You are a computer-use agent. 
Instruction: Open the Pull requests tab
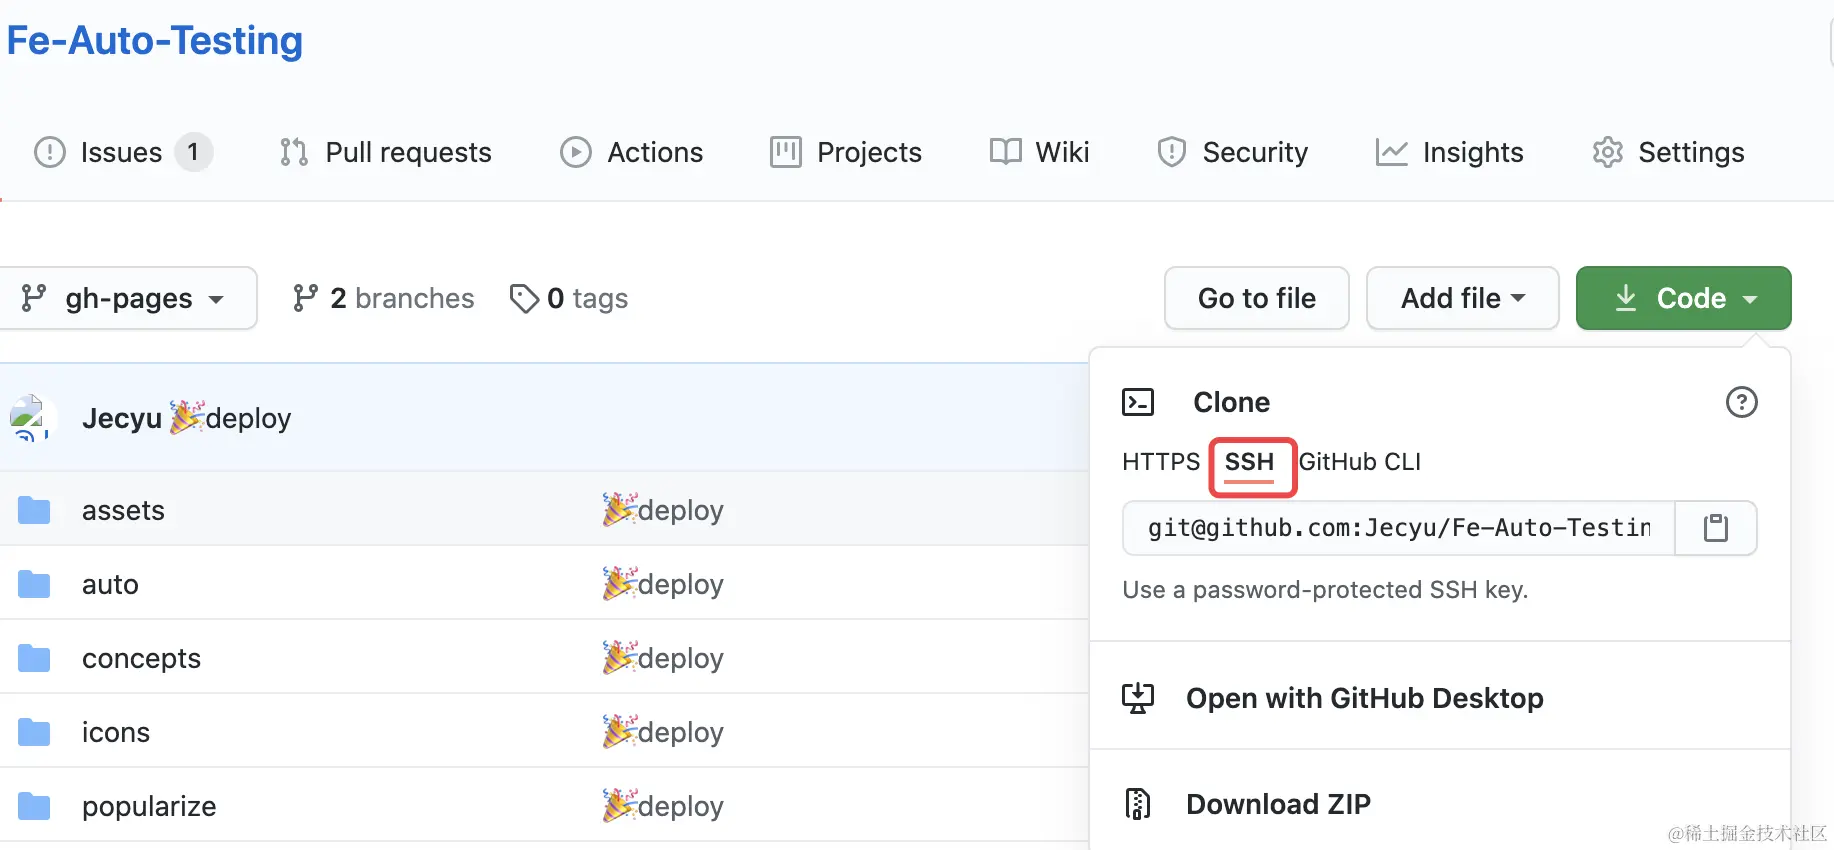coord(386,152)
